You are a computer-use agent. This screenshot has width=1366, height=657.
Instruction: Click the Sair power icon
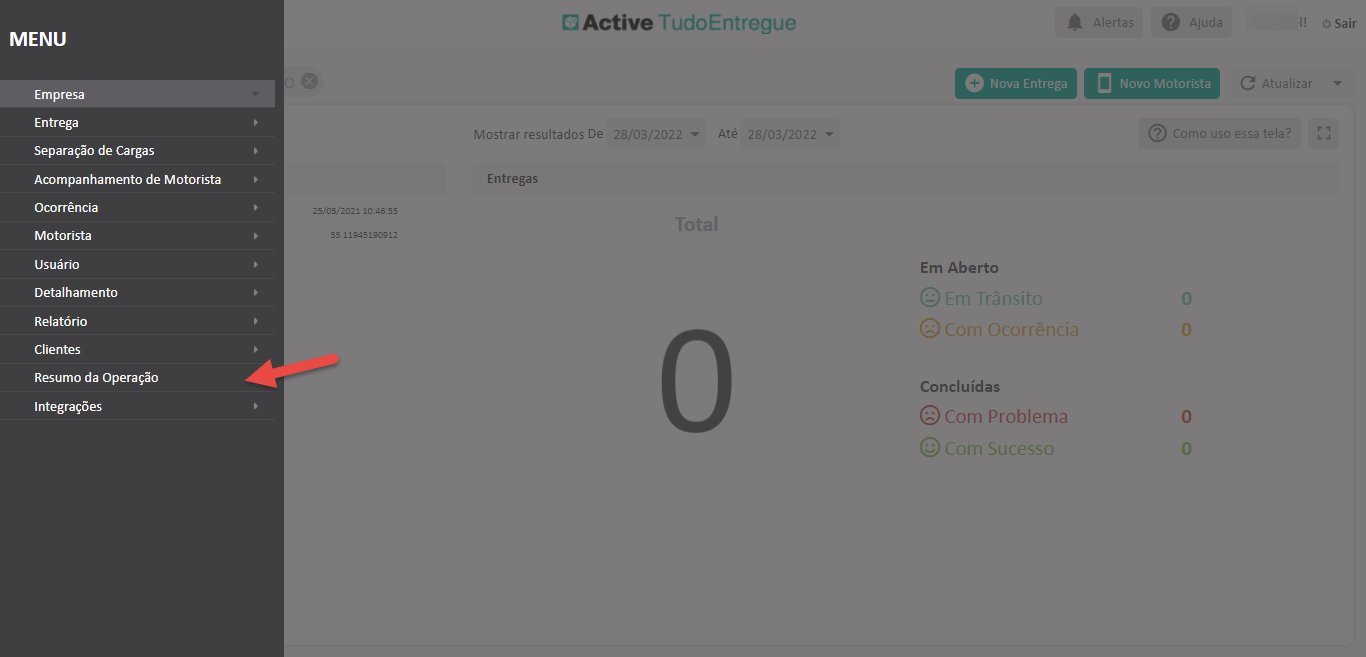(1326, 23)
